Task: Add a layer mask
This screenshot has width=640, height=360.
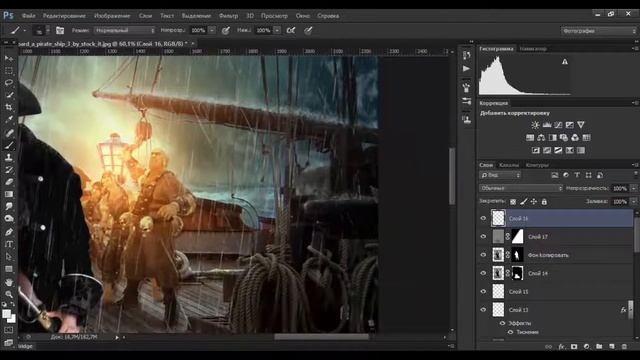Action: coord(574,347)
